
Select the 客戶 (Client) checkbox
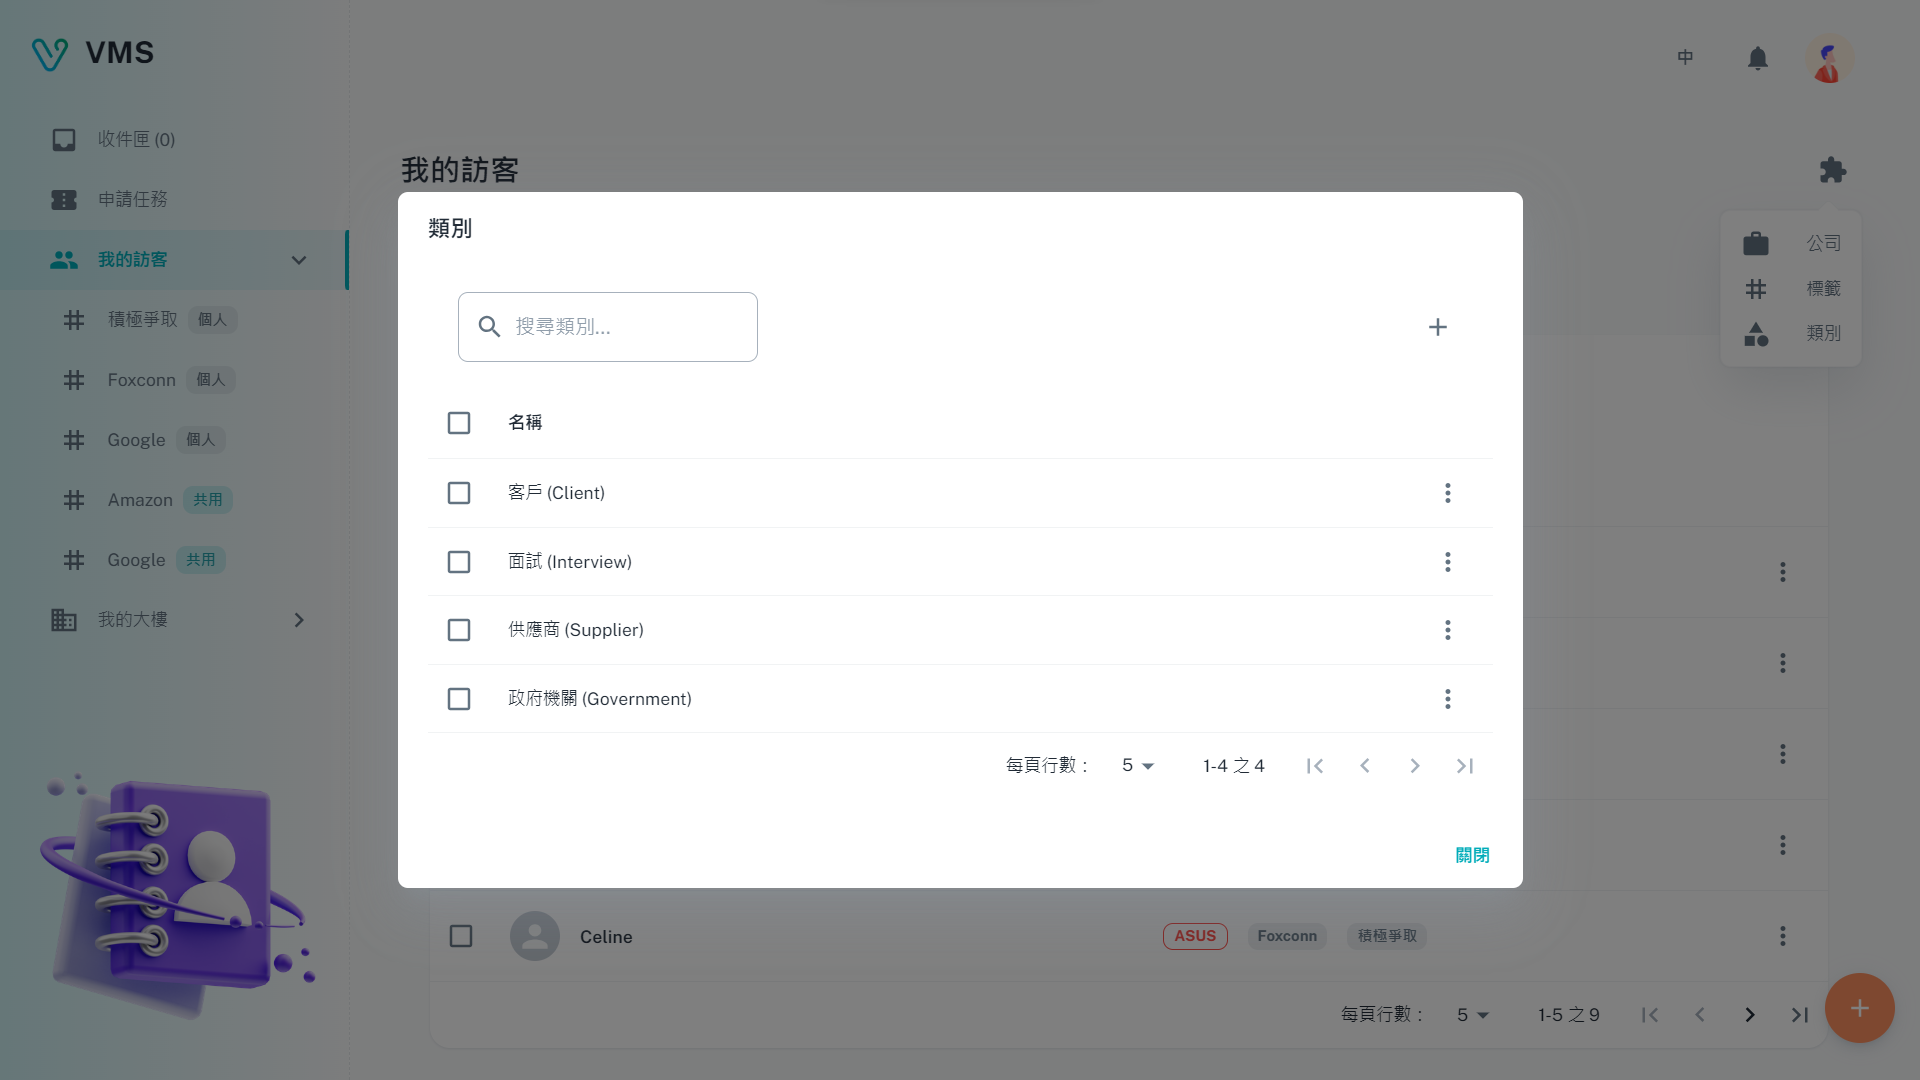459,493
